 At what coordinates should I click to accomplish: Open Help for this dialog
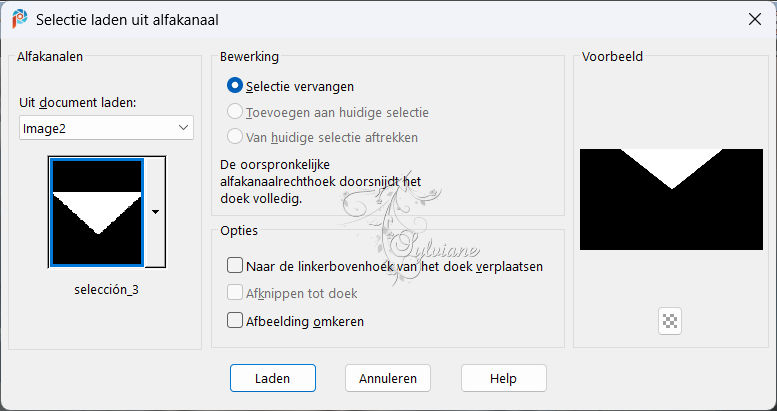(x=503, y=378)
